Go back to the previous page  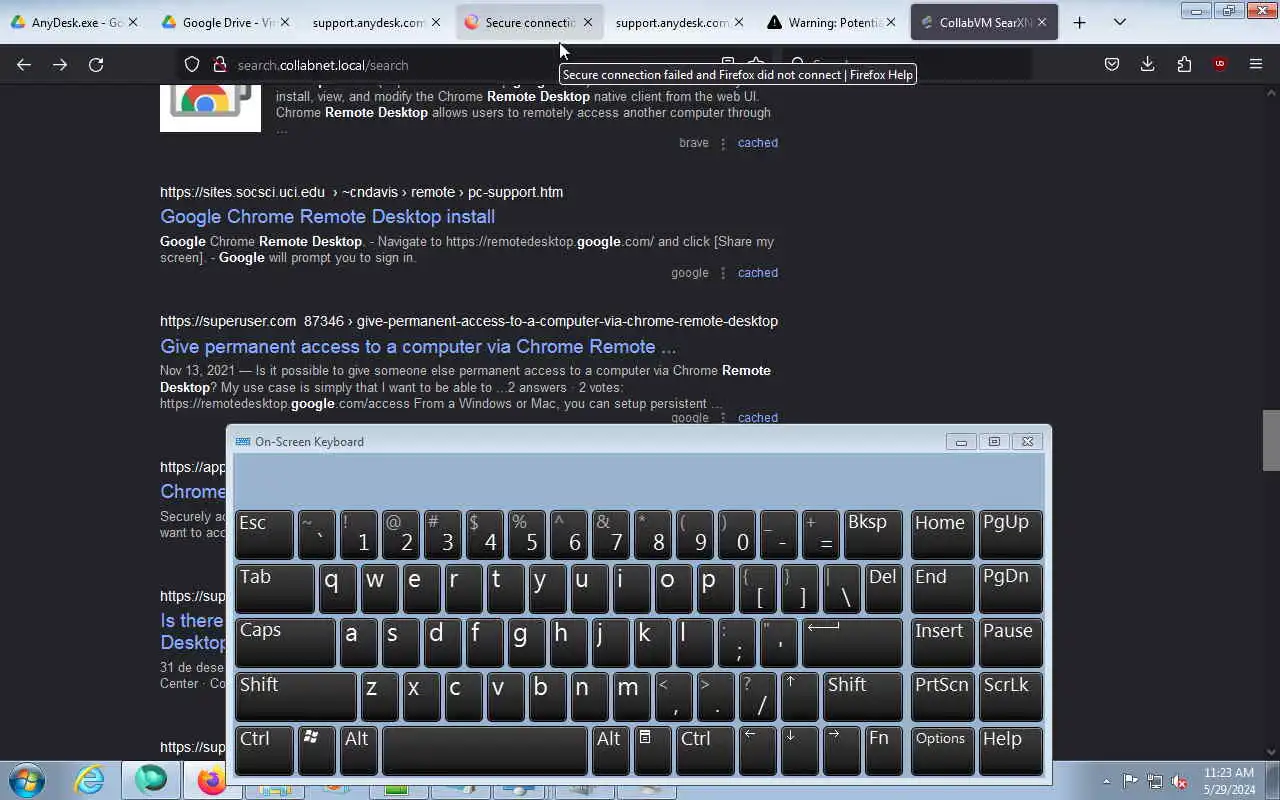24,64
